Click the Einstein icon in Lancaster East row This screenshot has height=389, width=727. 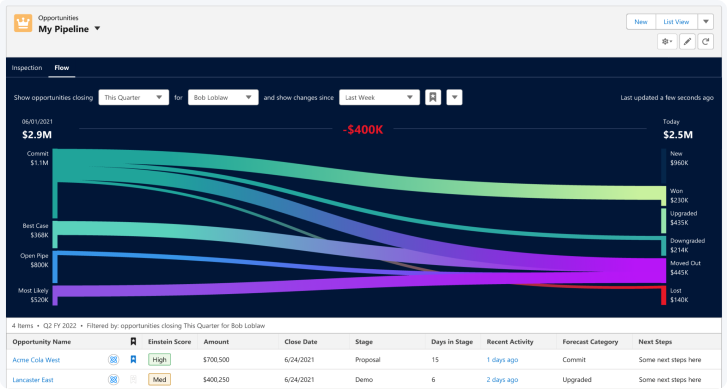tap(113, 380)
